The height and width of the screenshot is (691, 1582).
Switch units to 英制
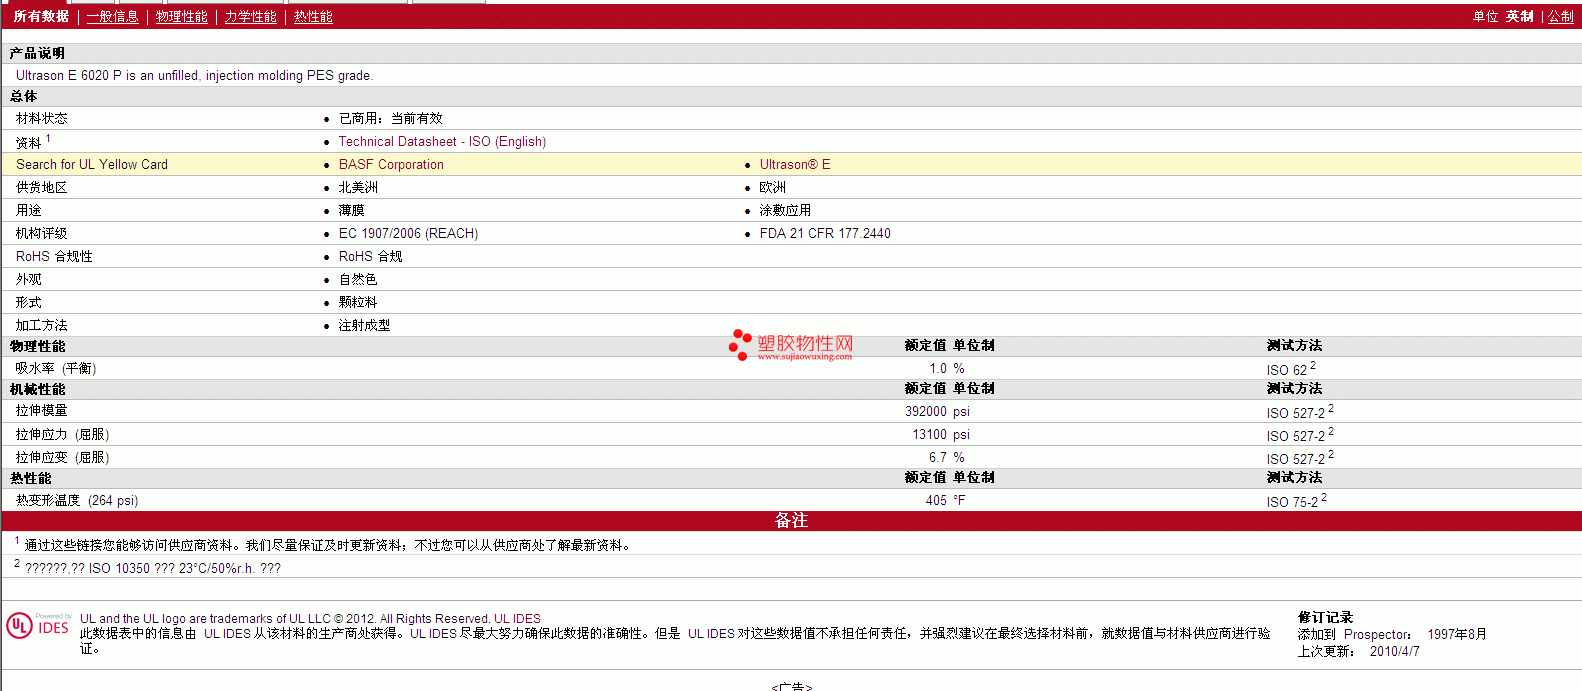[x=1520, y=17]
